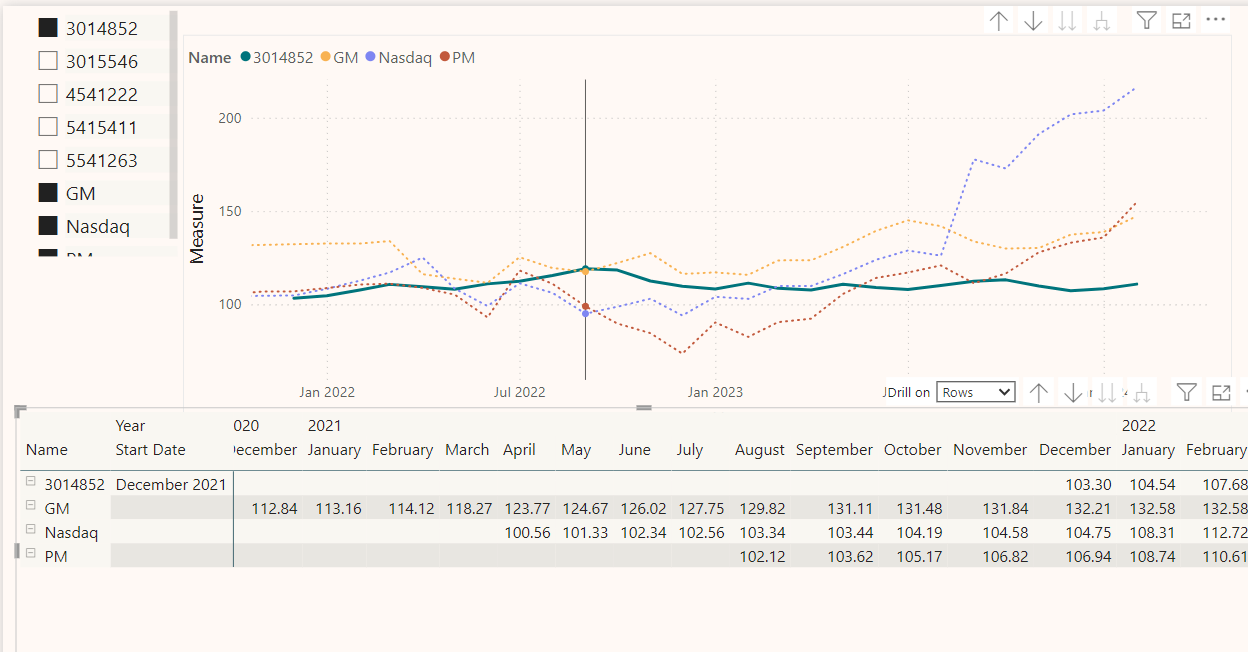The height and width of the screenshot is (652, 1248).
Task: Click the Nasdaq label in the slicer list
Action: [98, 226]
